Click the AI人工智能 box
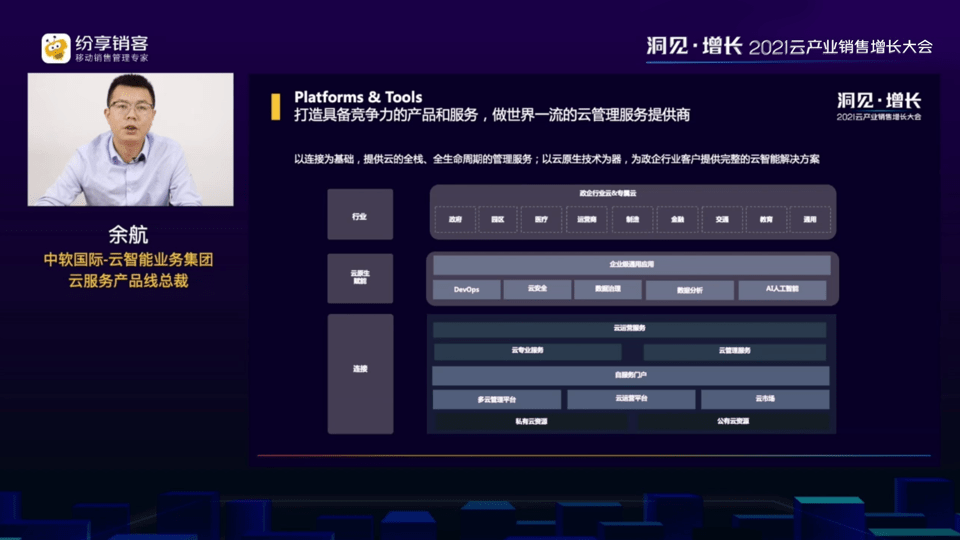 click(x=782, y=289)
